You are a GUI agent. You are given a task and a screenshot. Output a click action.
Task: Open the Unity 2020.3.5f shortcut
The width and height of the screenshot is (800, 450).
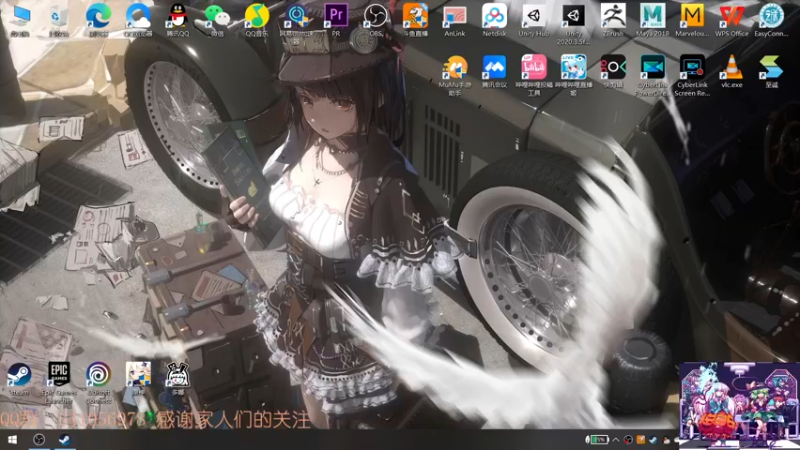(573, 24)
